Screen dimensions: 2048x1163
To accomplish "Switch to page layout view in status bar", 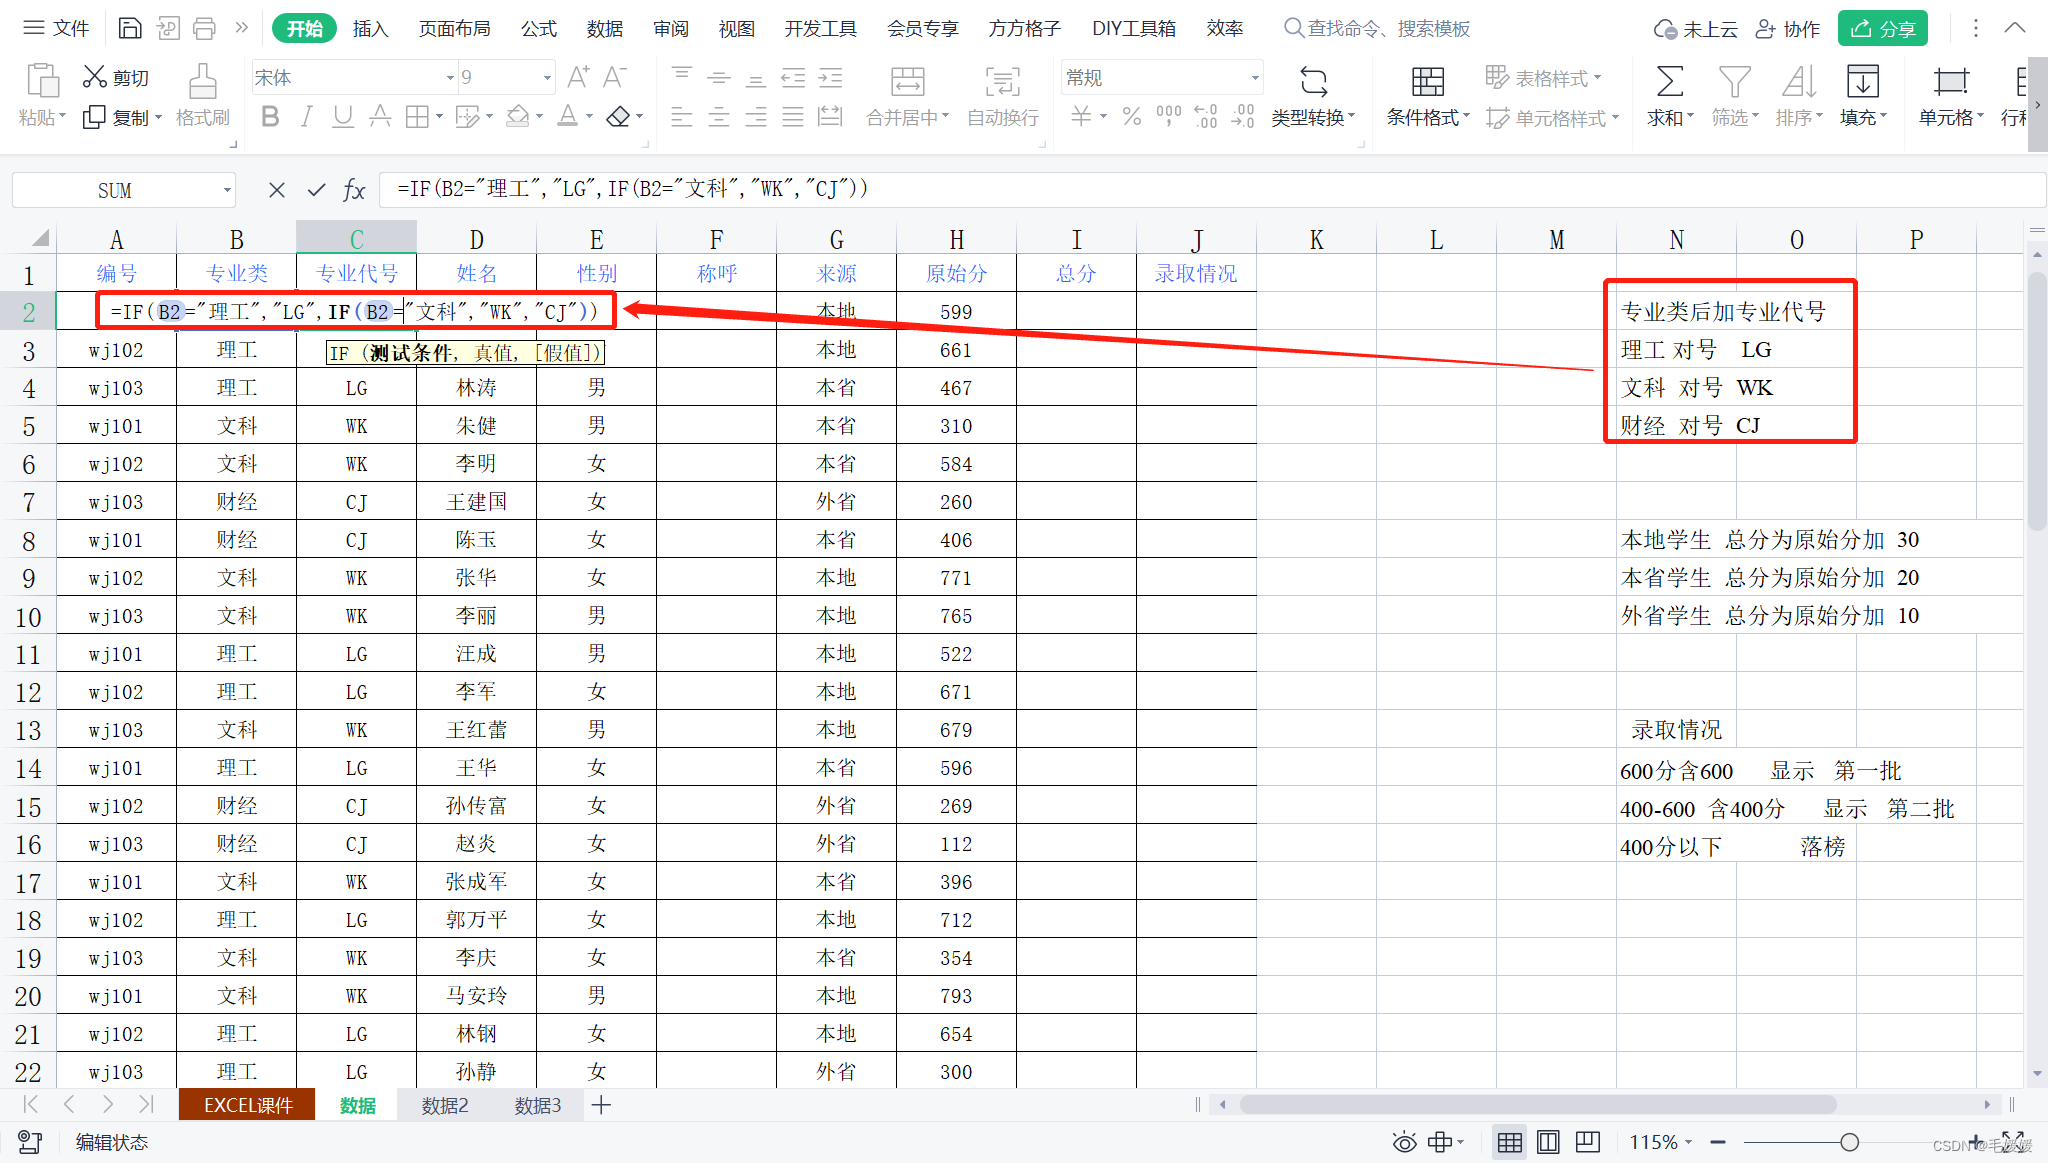I will click(x=1548, y=1142).
